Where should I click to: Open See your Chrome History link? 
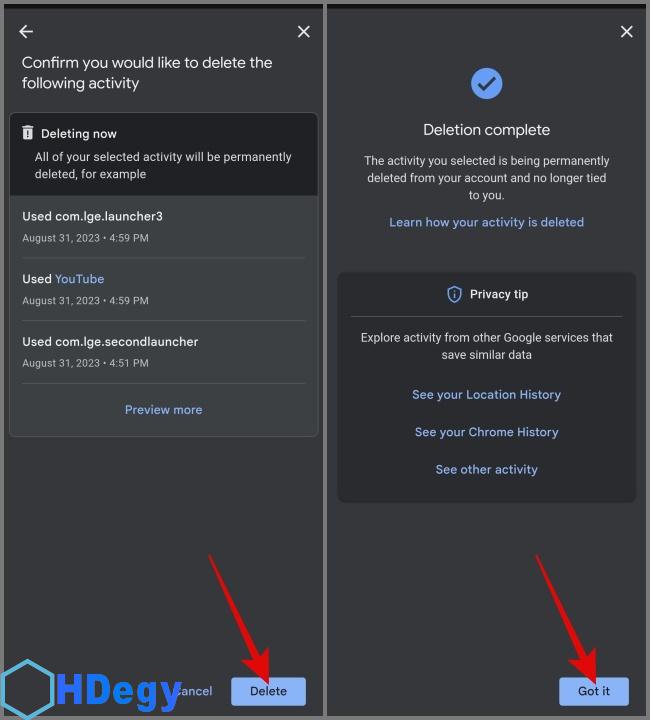(x=487, y=432)
